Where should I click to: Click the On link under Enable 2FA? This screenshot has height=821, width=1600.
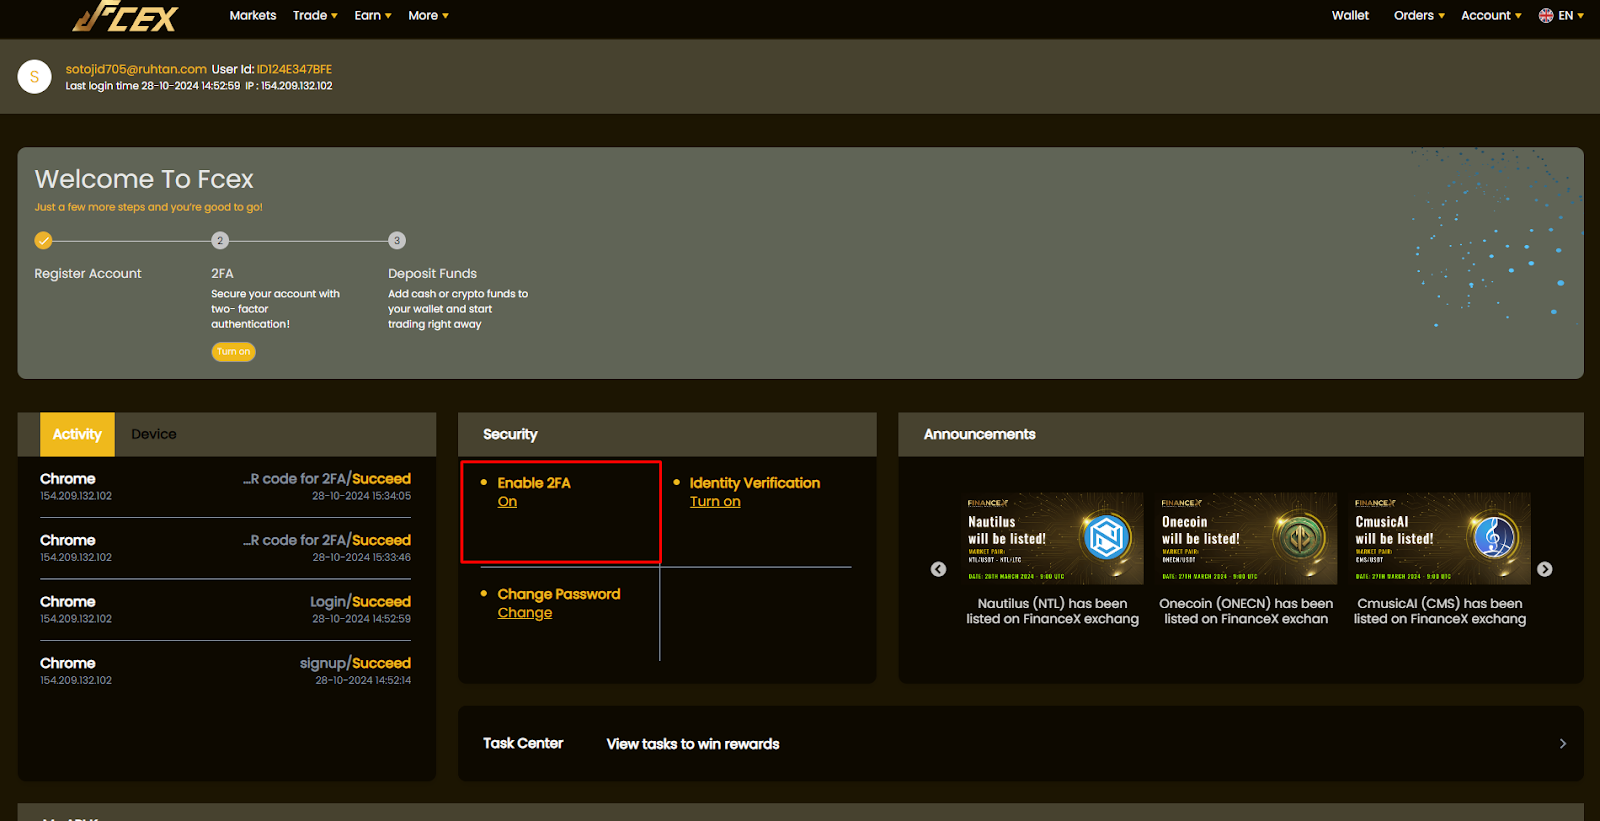coord(507,502)
